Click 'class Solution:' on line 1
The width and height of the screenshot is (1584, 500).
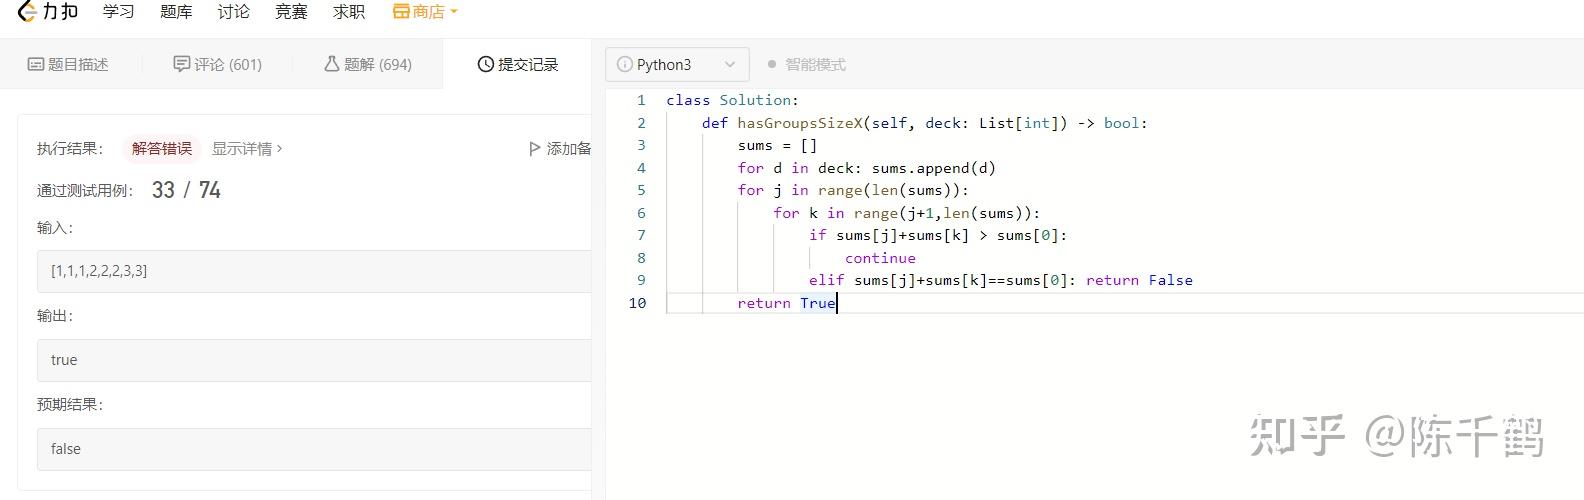point(732,100)
